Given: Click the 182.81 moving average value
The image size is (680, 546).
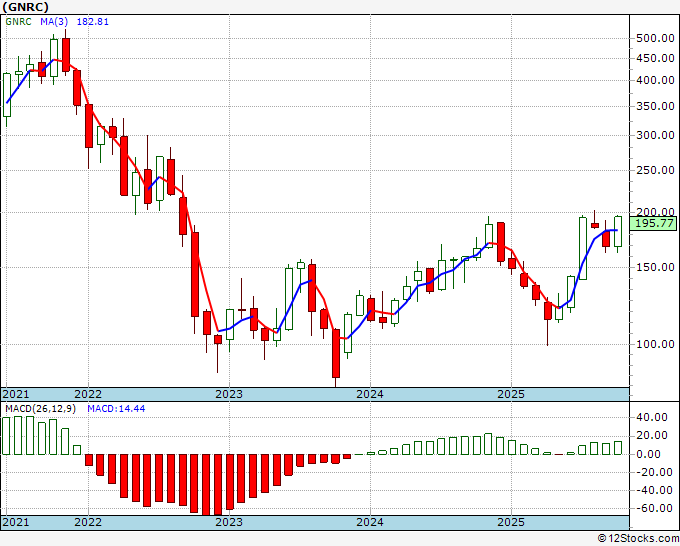Looking at the screenshot, I should [x=92, y=22].
